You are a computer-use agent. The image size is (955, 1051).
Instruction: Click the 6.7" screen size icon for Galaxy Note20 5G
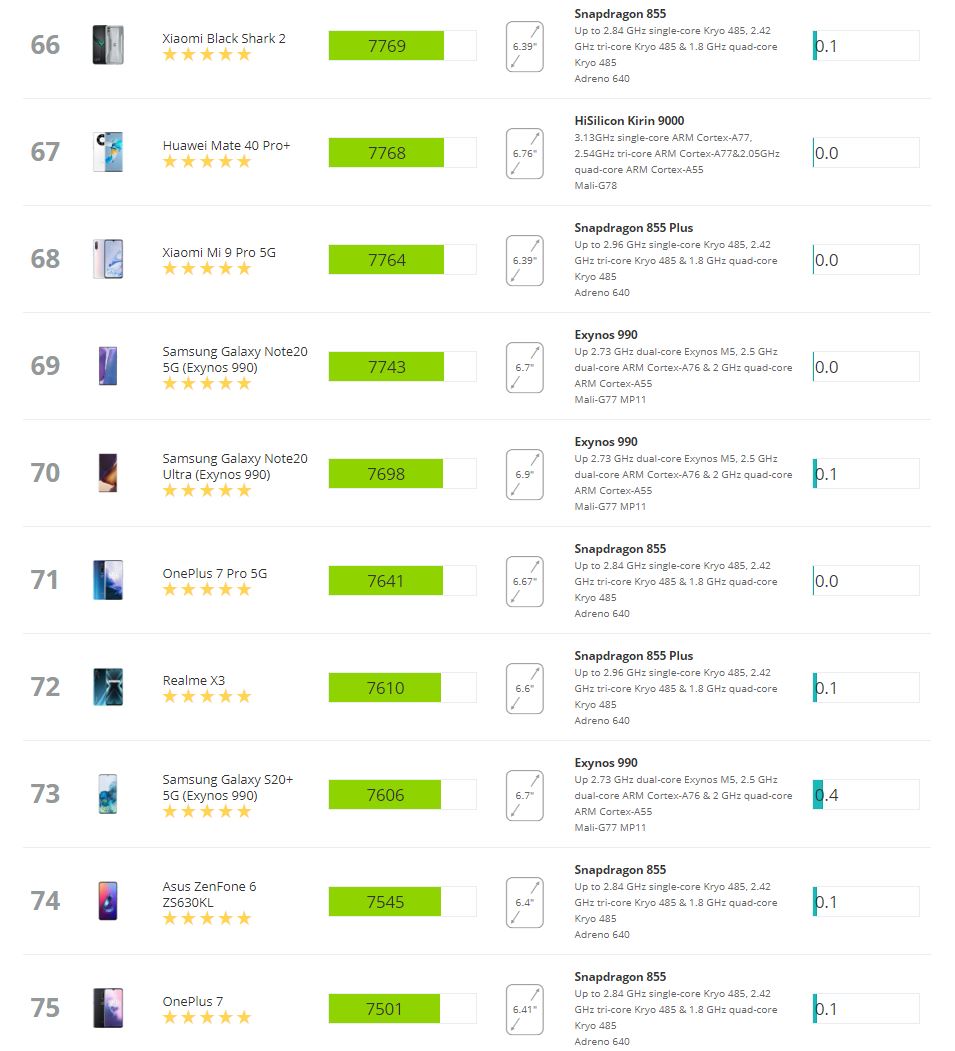pos(525,367)
